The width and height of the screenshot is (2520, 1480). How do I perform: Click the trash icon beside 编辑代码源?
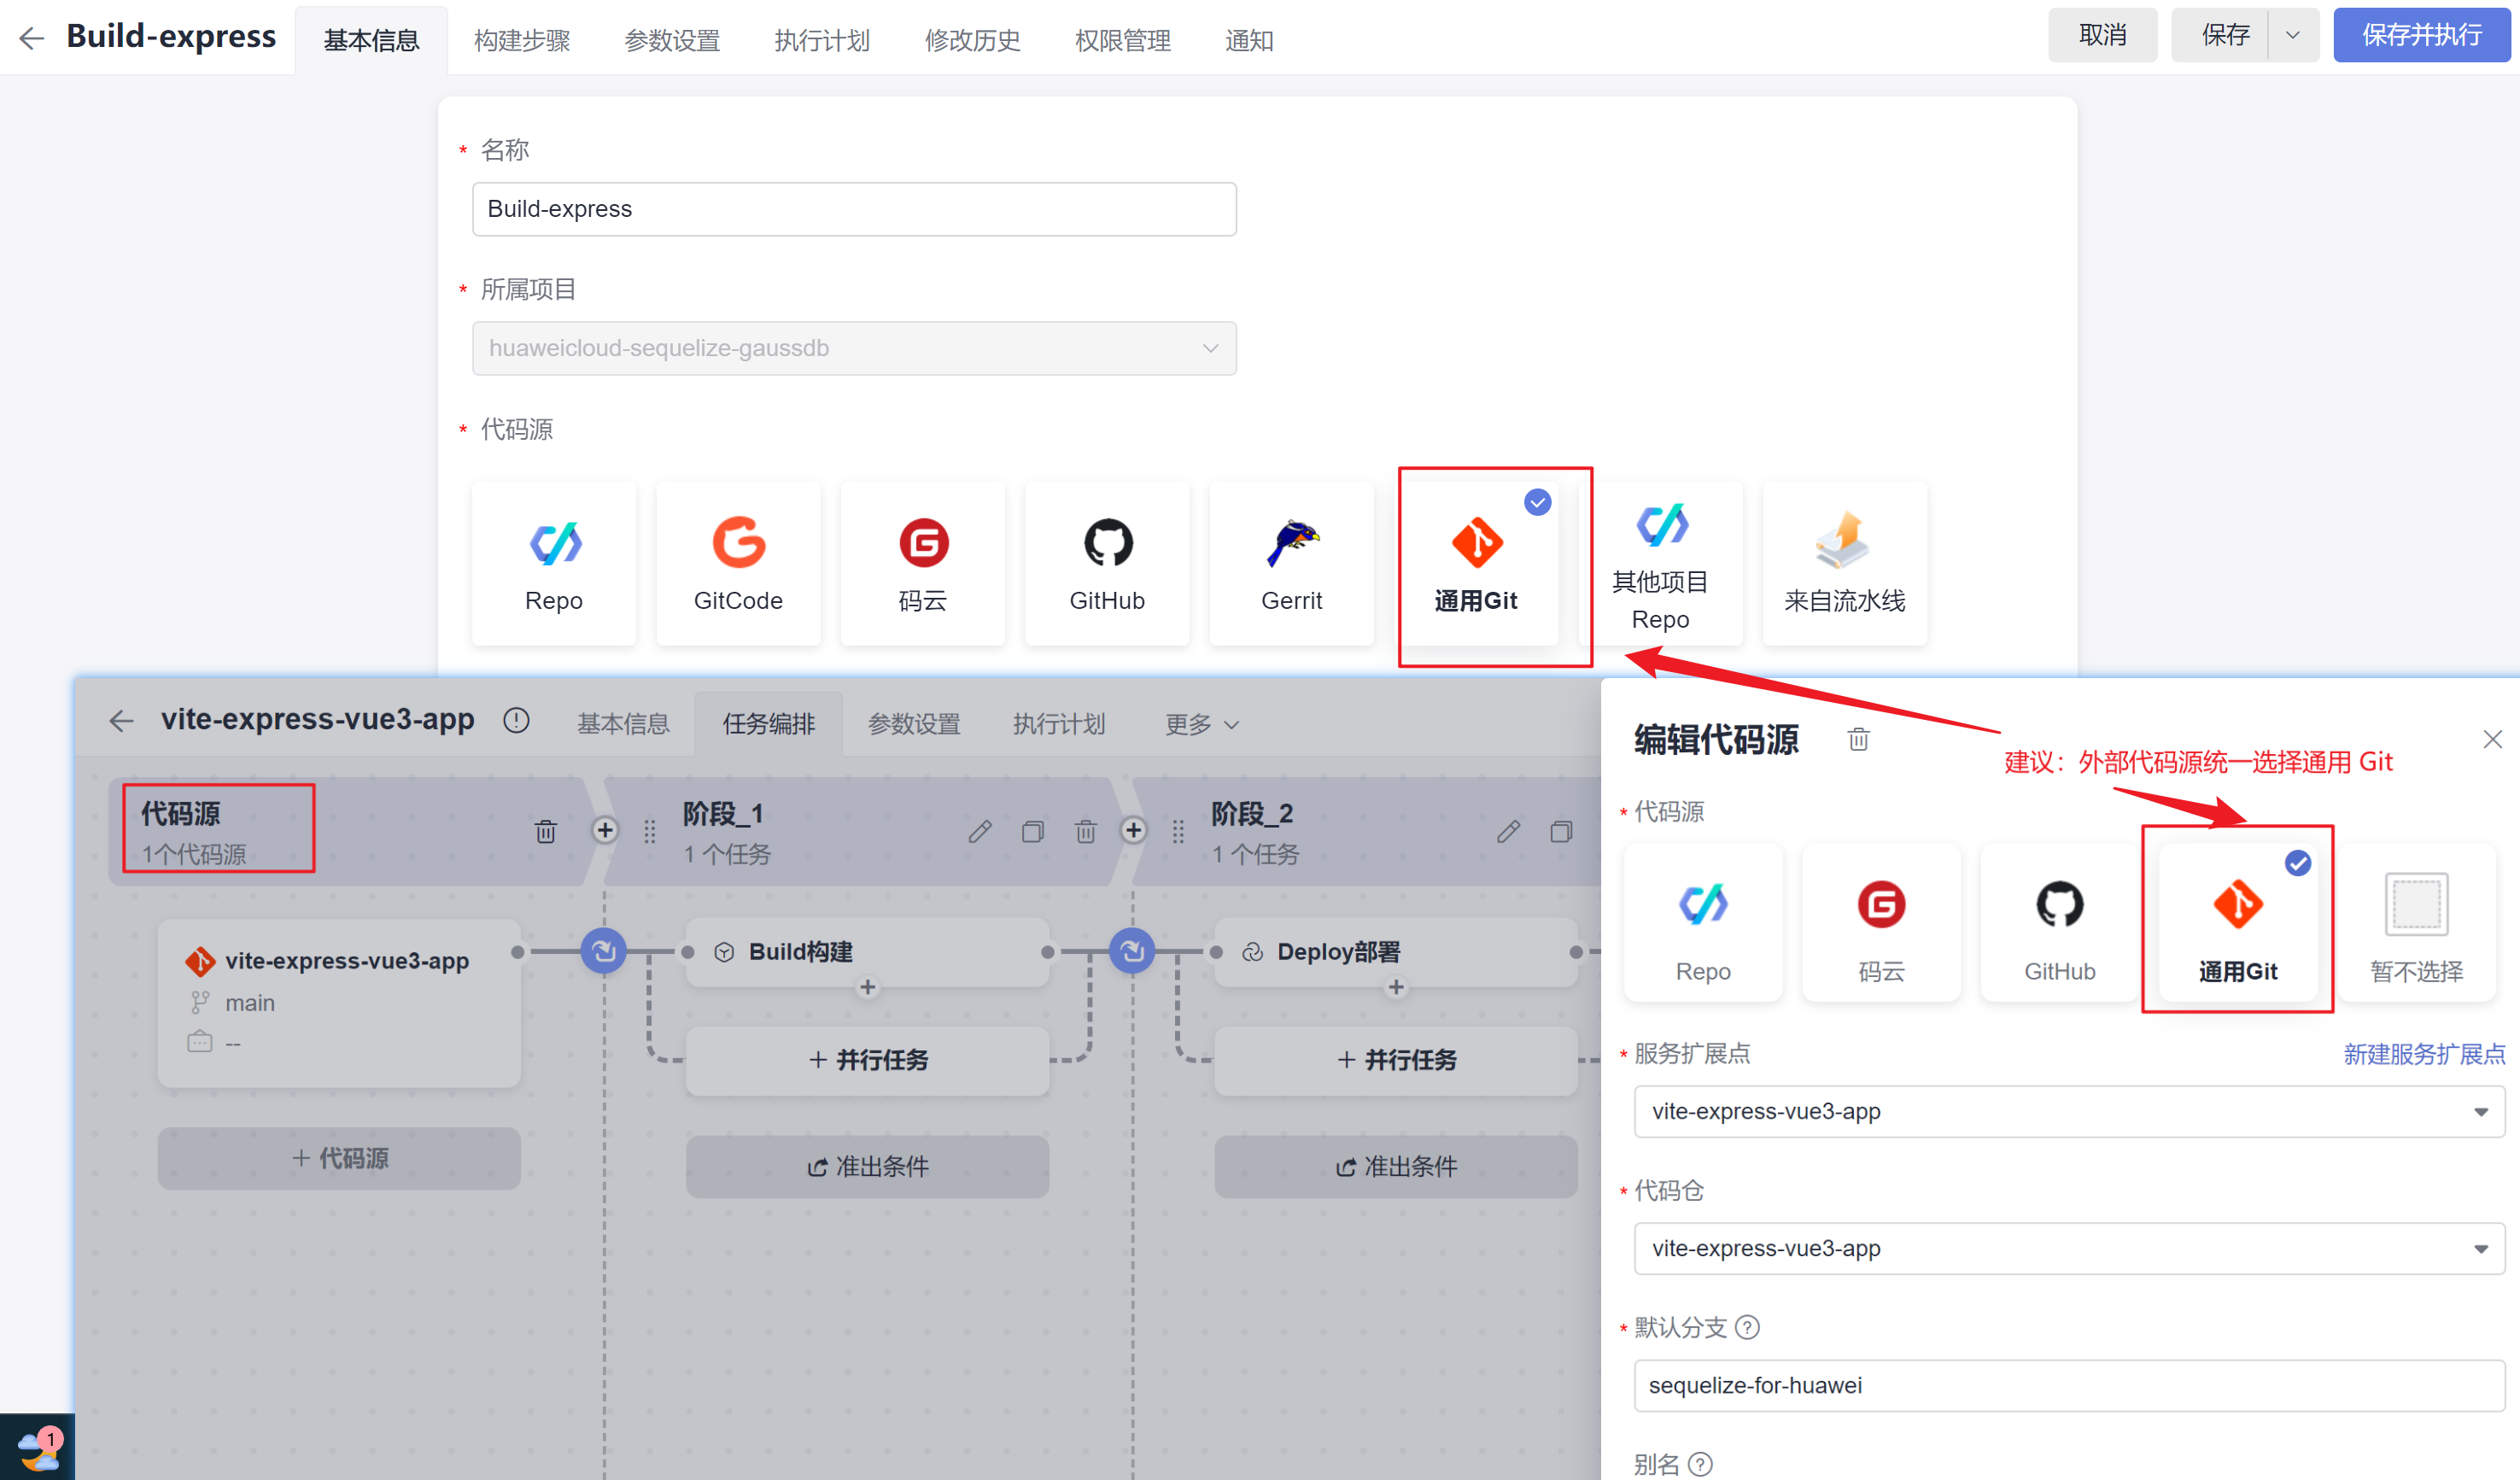click(1858, 739)
